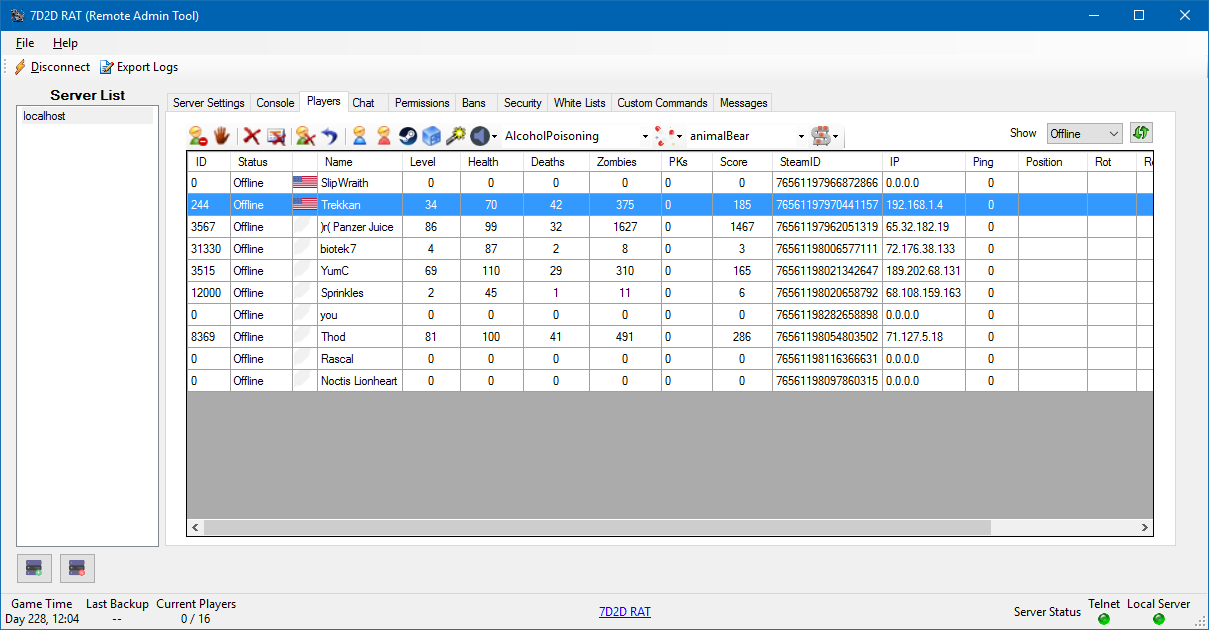Click the speaker icon in players toolbar
The image size is (1209, 630).
(480, 136)
